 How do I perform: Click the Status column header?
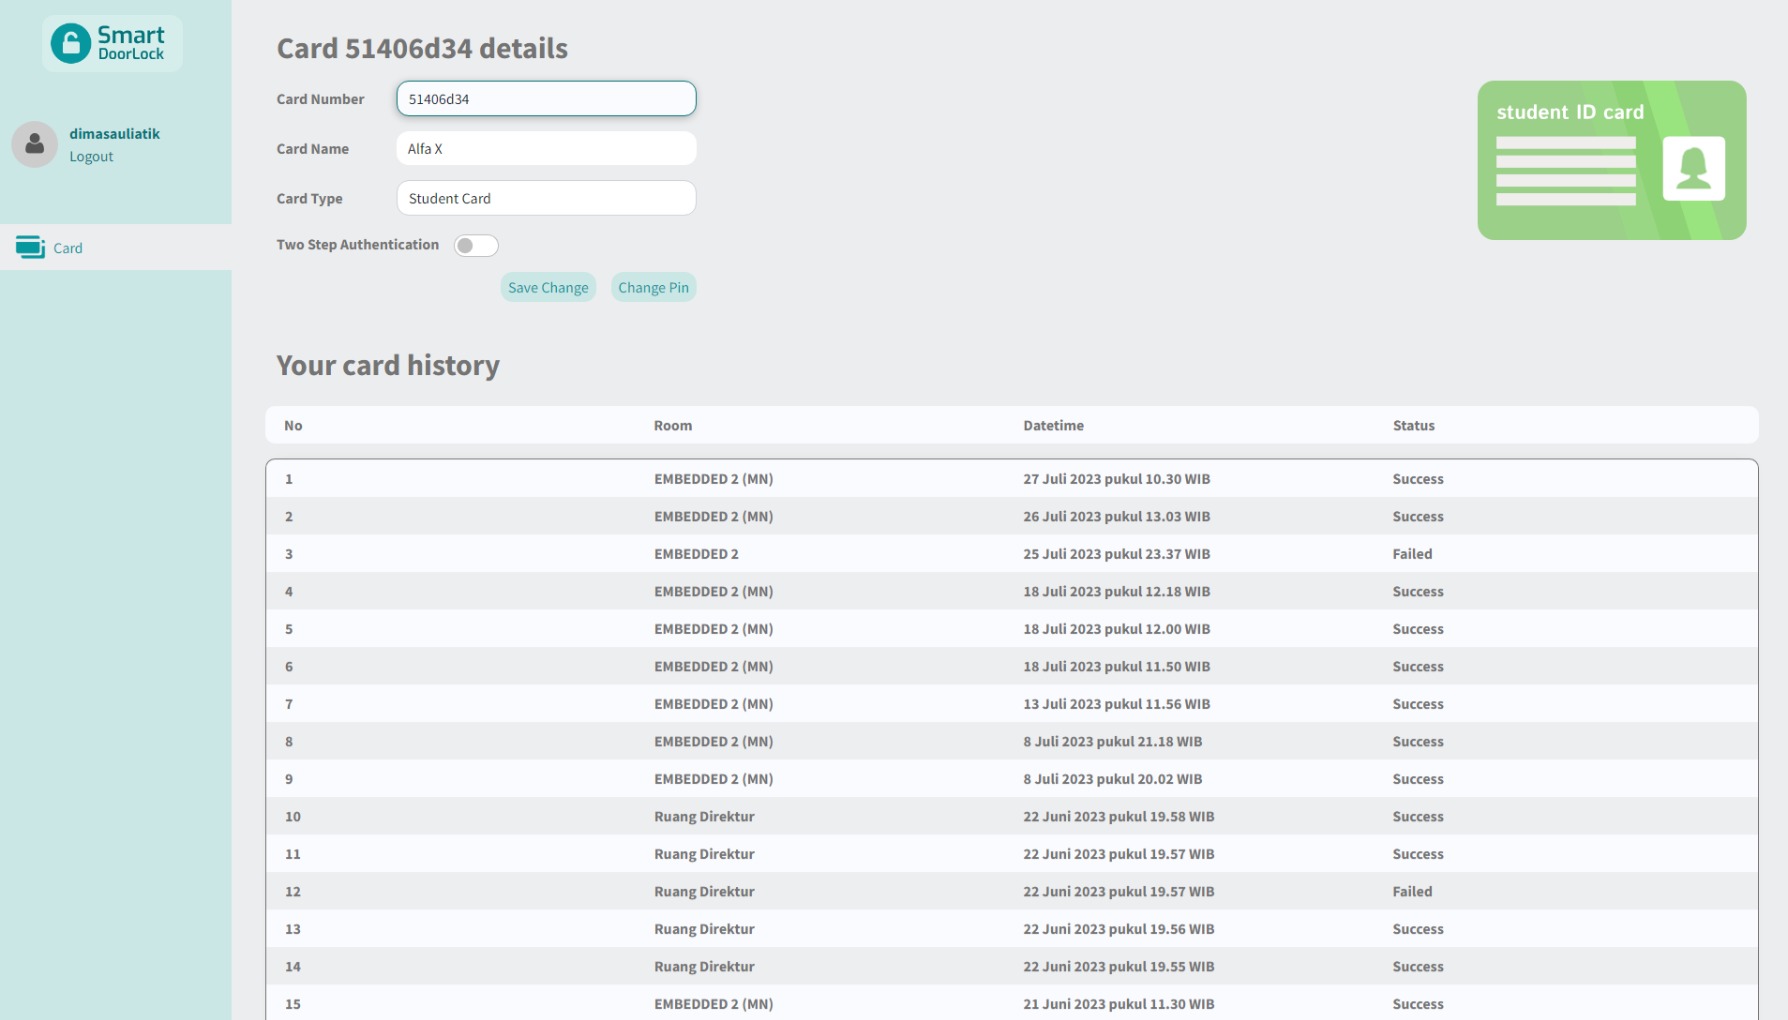tap(1413, 425)
